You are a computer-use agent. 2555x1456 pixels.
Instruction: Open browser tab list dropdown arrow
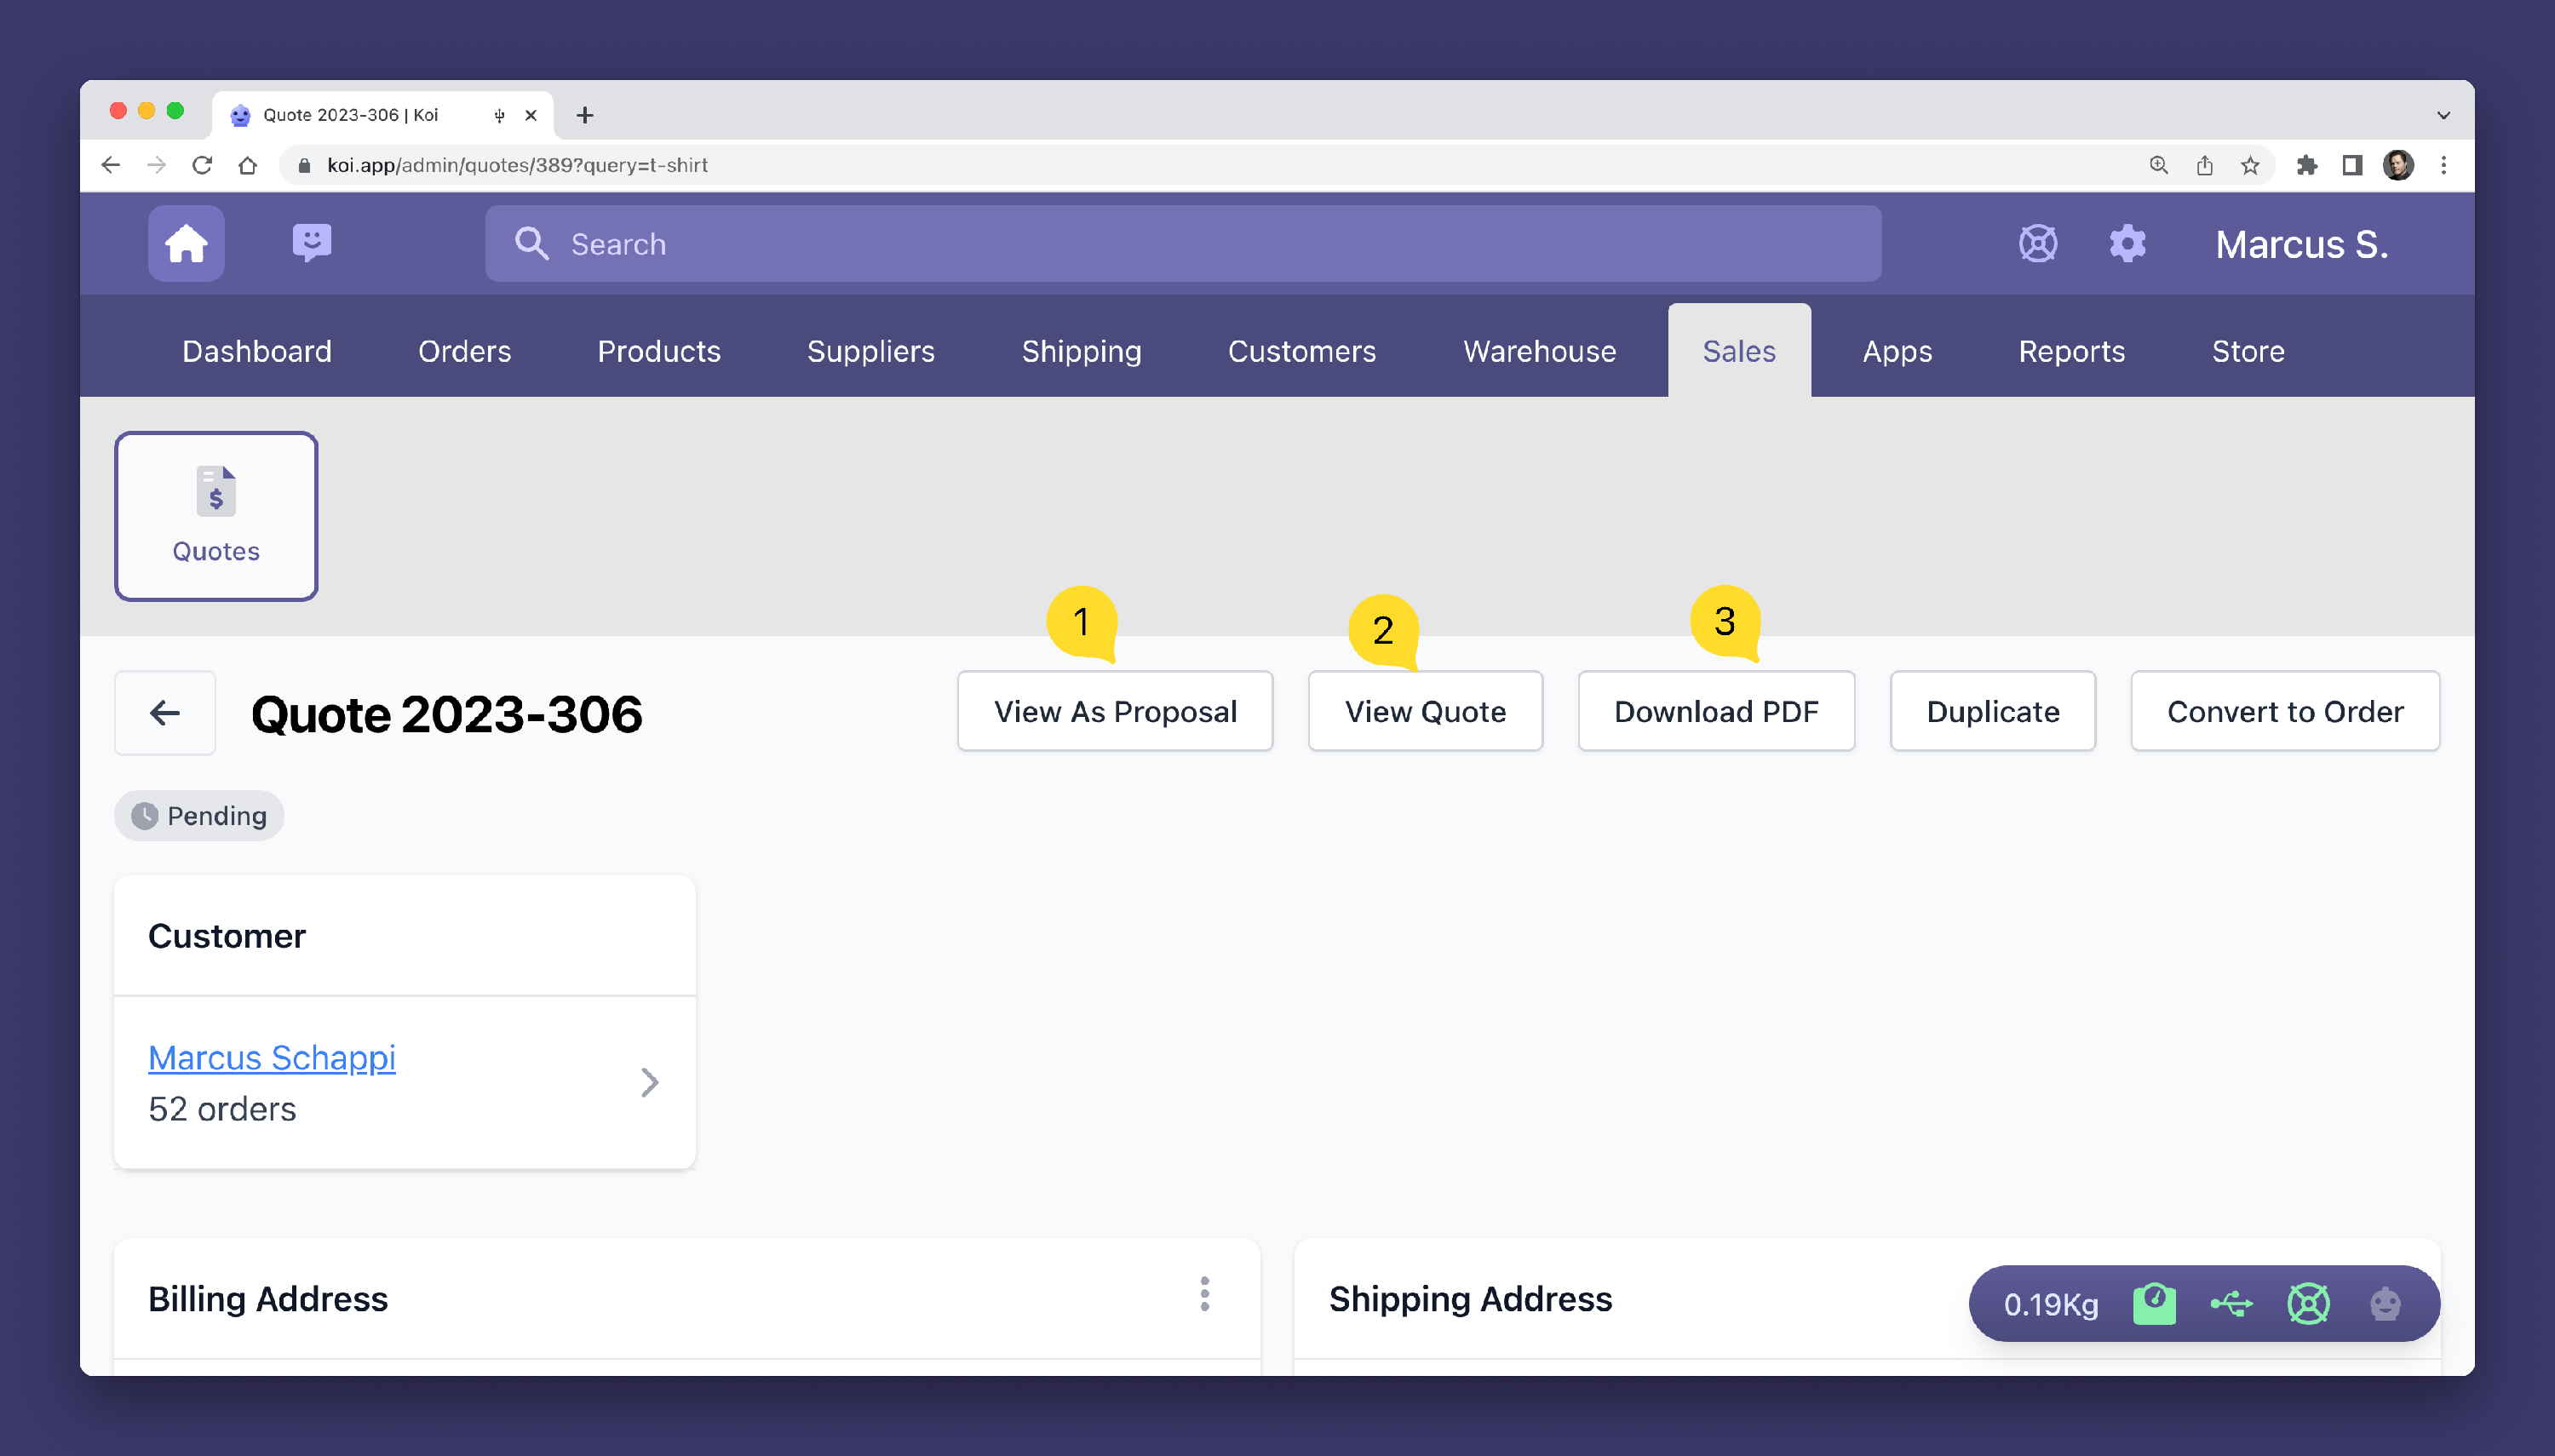(2442, 115)
